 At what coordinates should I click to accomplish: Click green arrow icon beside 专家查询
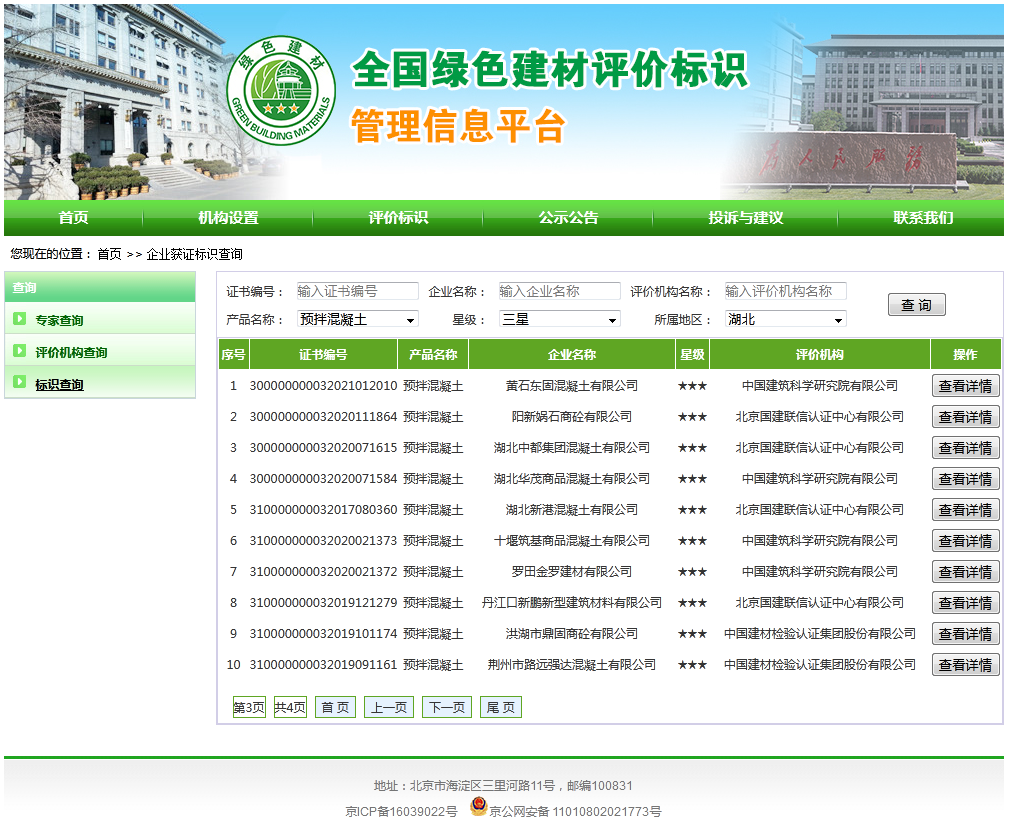tap(20, 319)
